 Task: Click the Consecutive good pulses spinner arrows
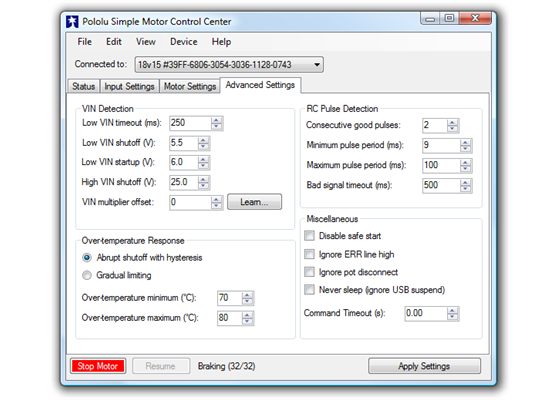452,125
